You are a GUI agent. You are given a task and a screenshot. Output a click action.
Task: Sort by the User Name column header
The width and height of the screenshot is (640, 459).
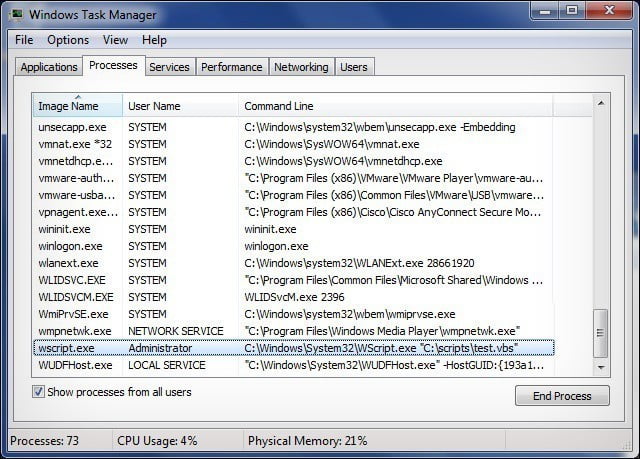(x=180, y=106)
